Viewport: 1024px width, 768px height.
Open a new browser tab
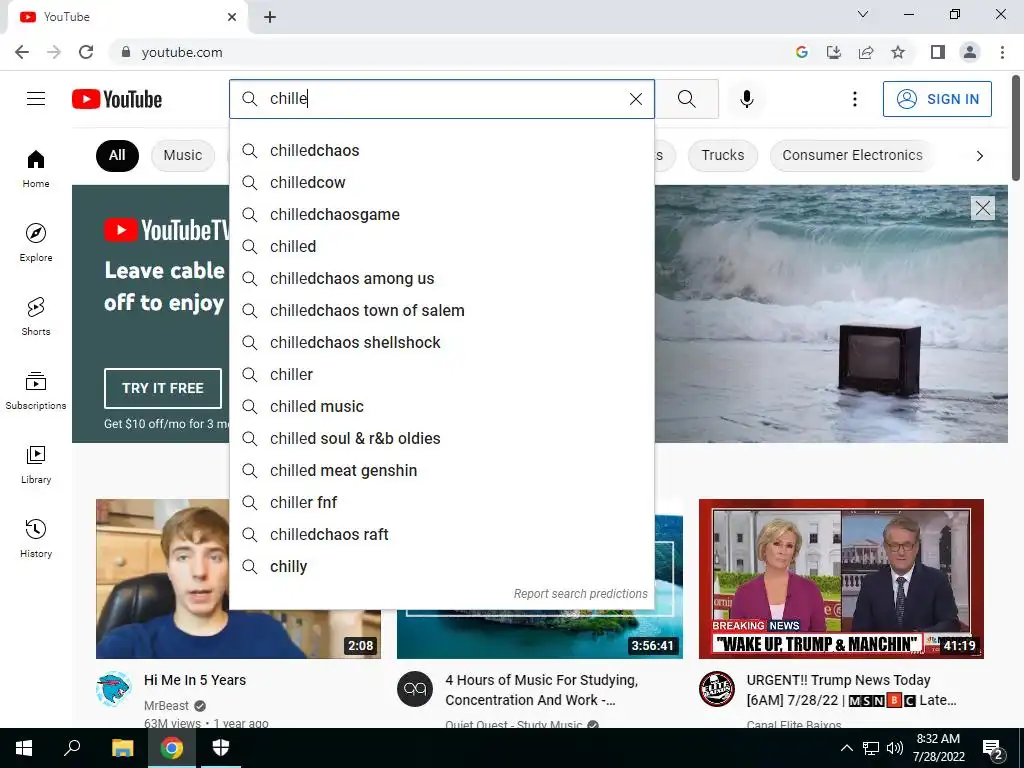(x=270, y=17)
